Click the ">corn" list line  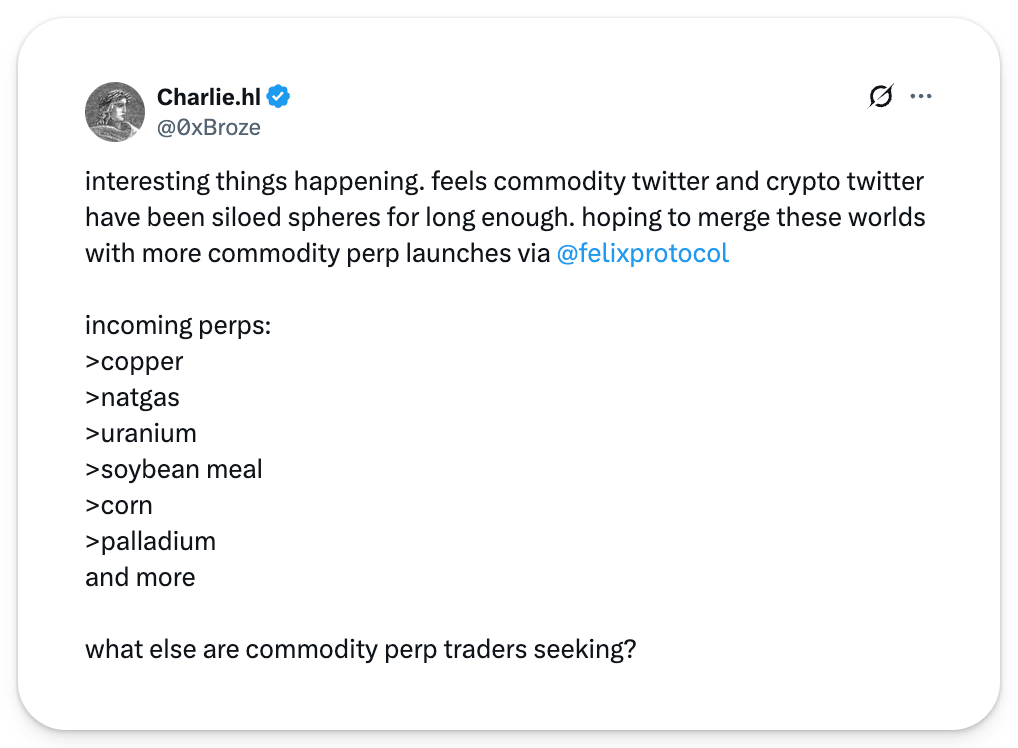[119, 505]
